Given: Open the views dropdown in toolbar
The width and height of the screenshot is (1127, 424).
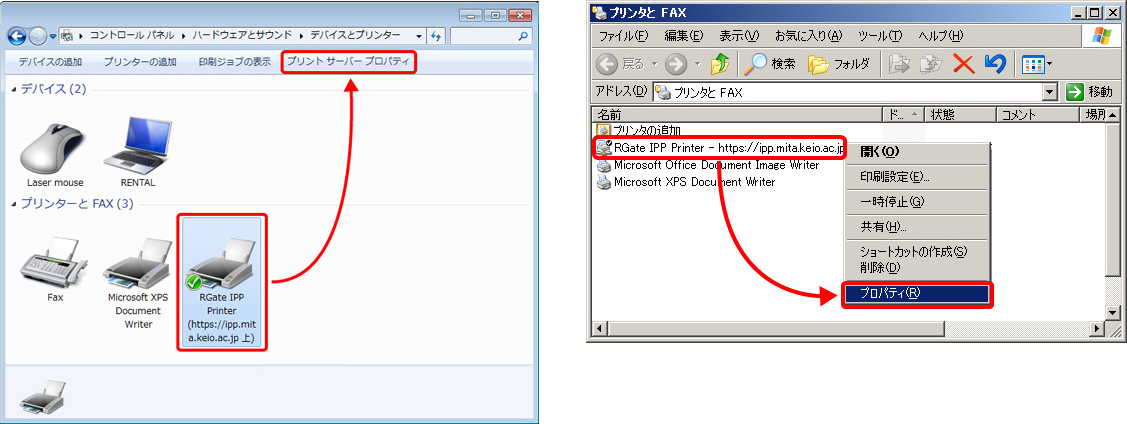Looking at the screenshot, I should [x=1049, y=64].
